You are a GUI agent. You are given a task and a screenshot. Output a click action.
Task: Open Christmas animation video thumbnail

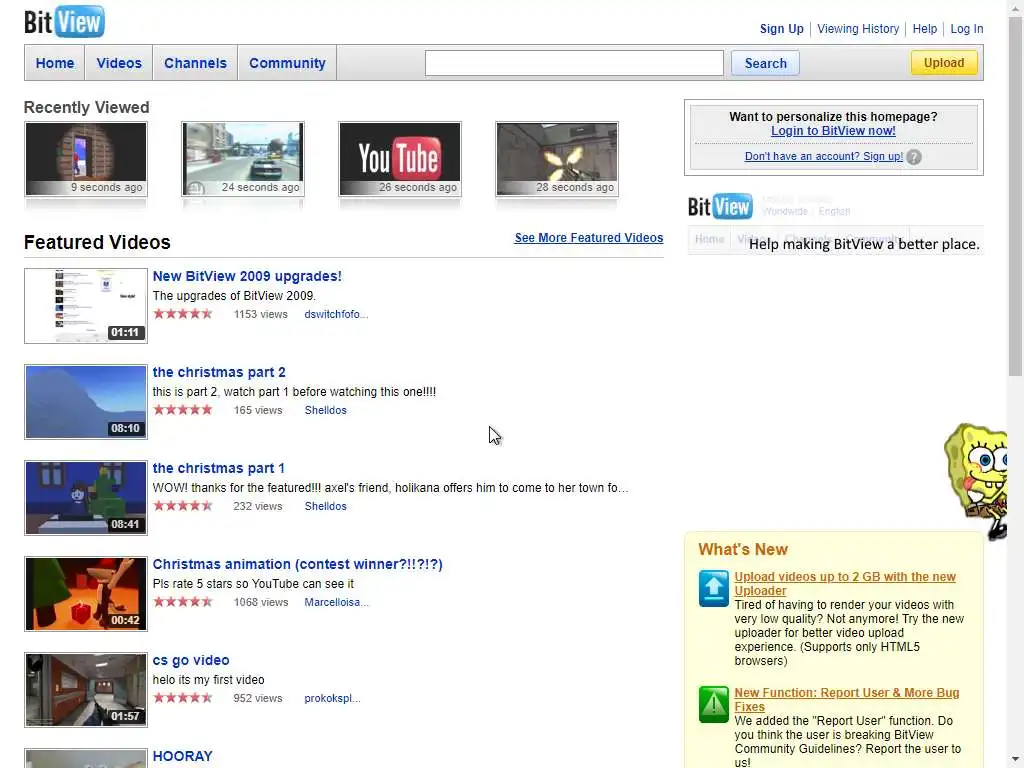[86, 594]
